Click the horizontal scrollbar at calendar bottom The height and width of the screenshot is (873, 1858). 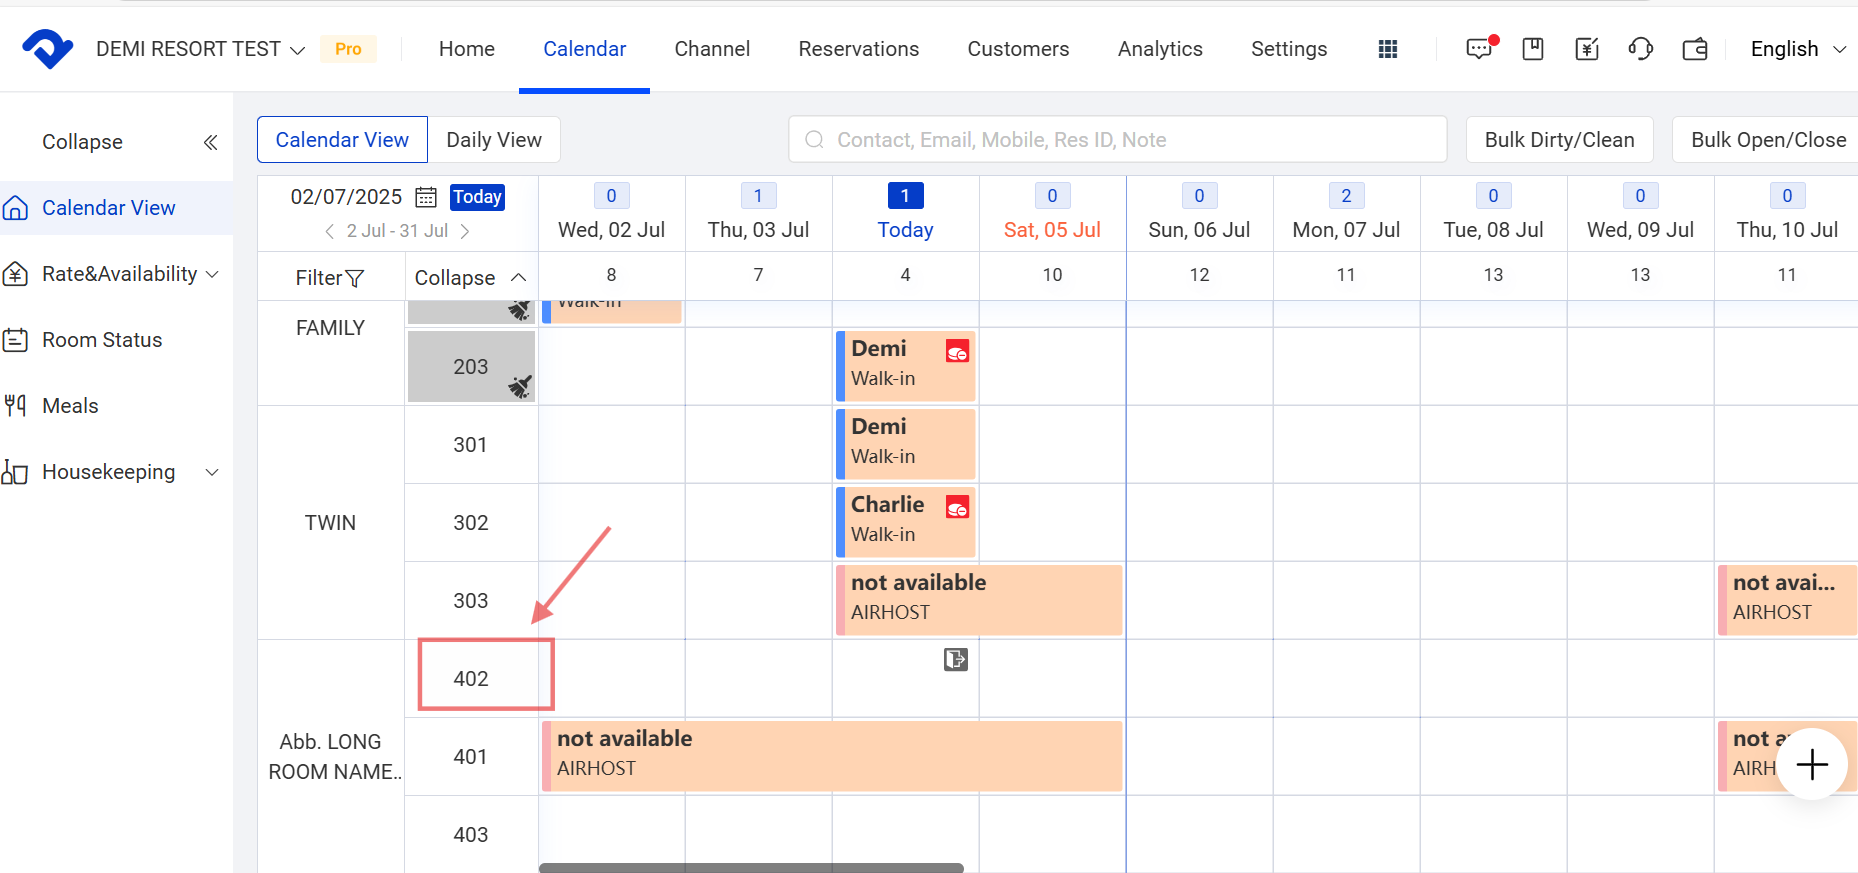751,868
